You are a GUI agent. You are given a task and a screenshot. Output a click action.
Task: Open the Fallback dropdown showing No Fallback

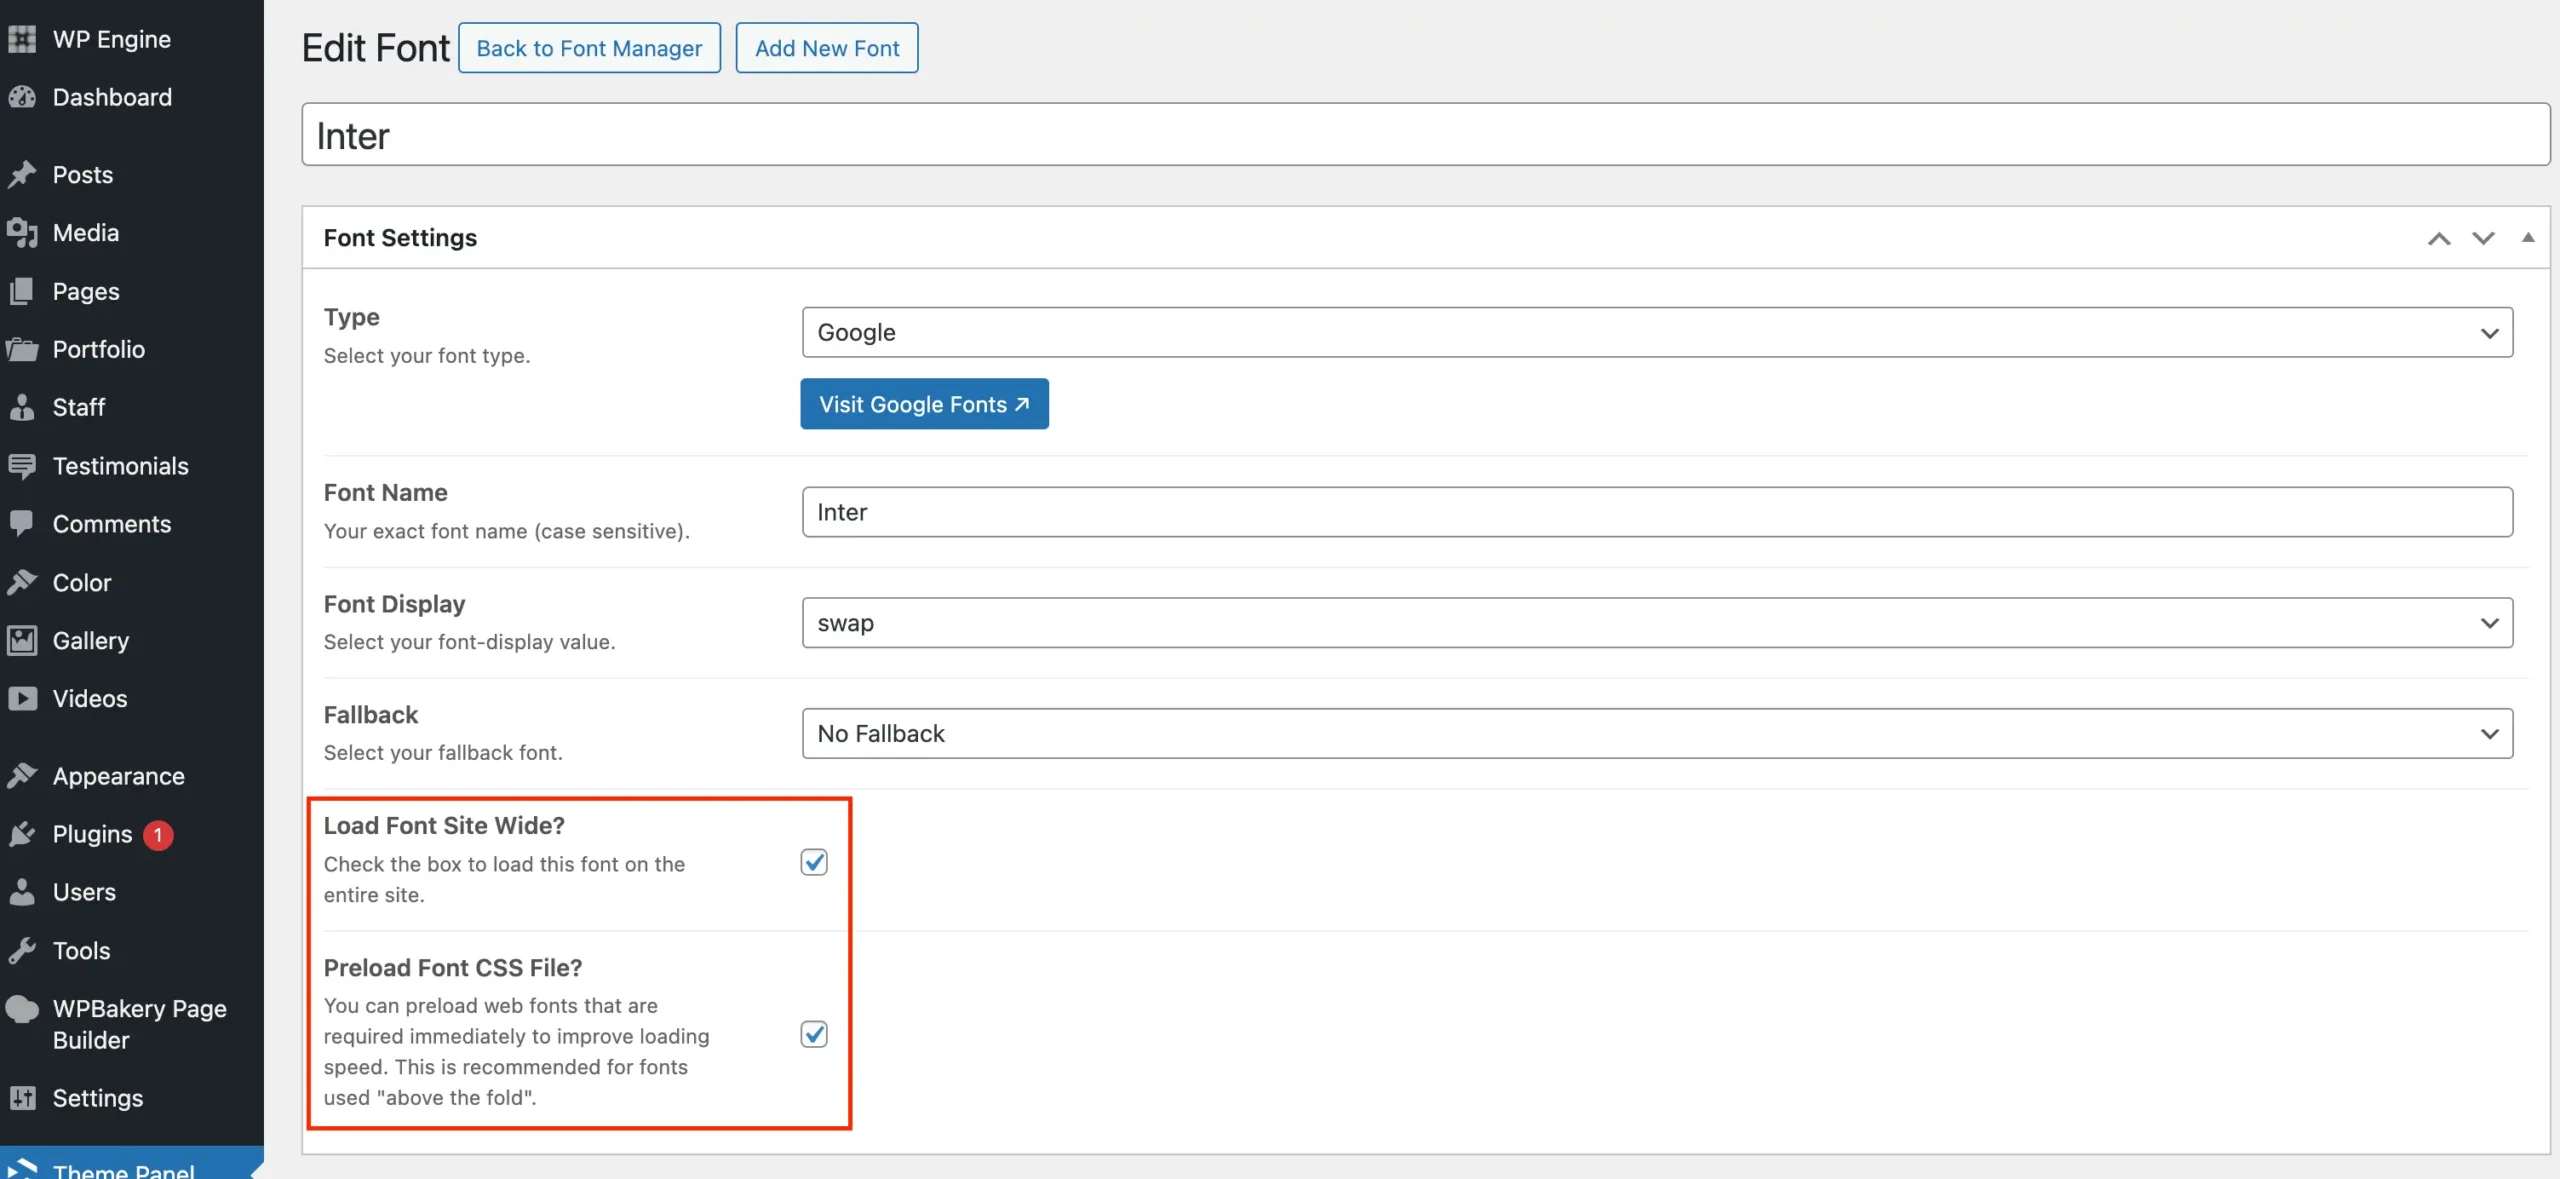tap(1657, 734)
